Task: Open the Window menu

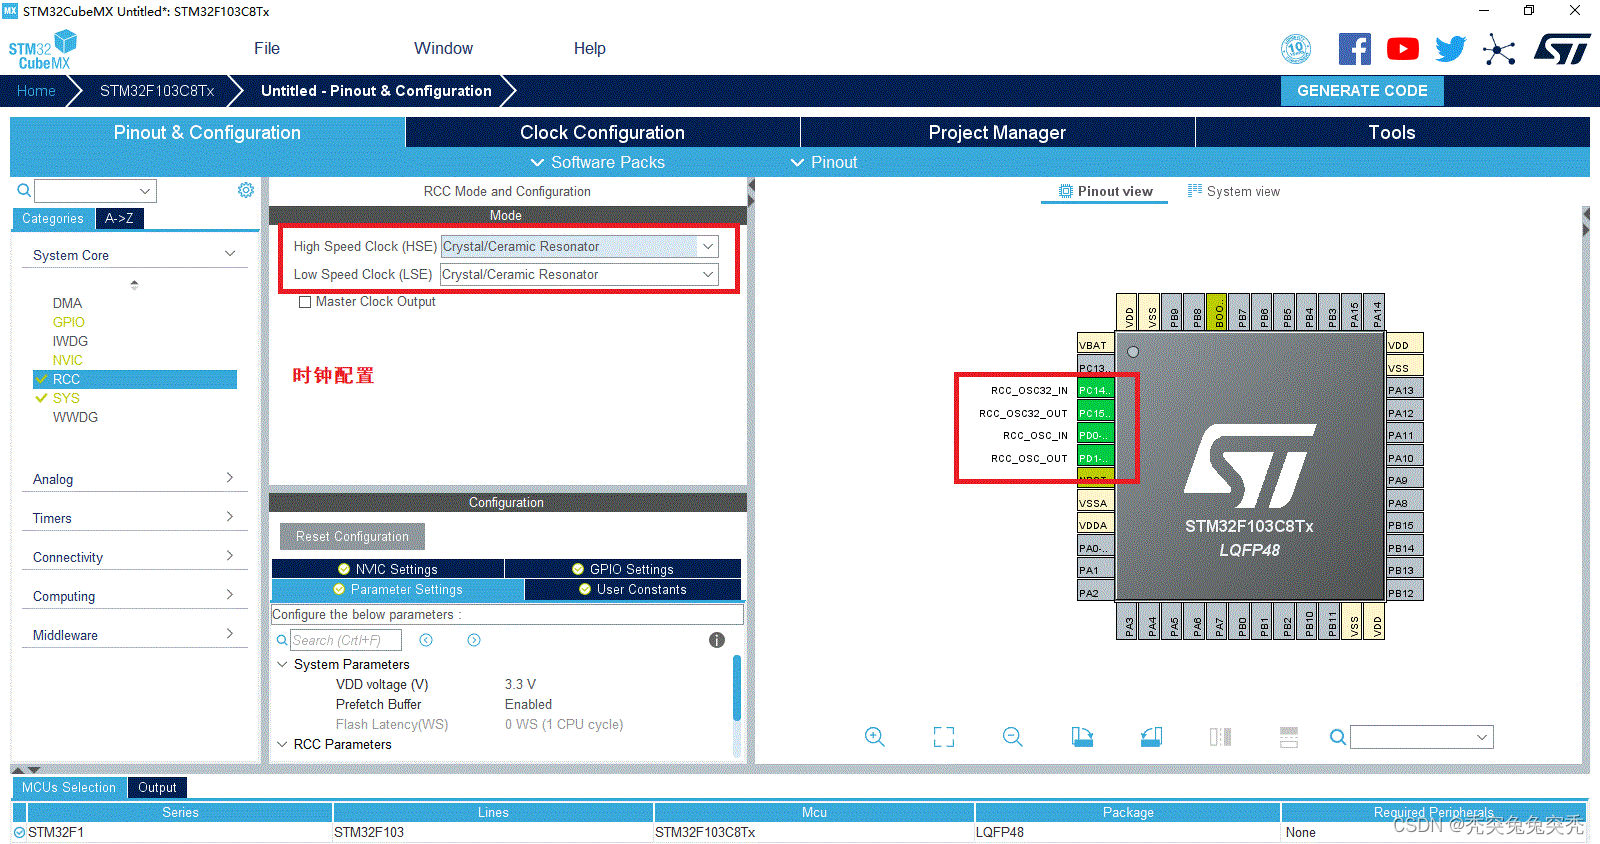Action: pos(443,48)
